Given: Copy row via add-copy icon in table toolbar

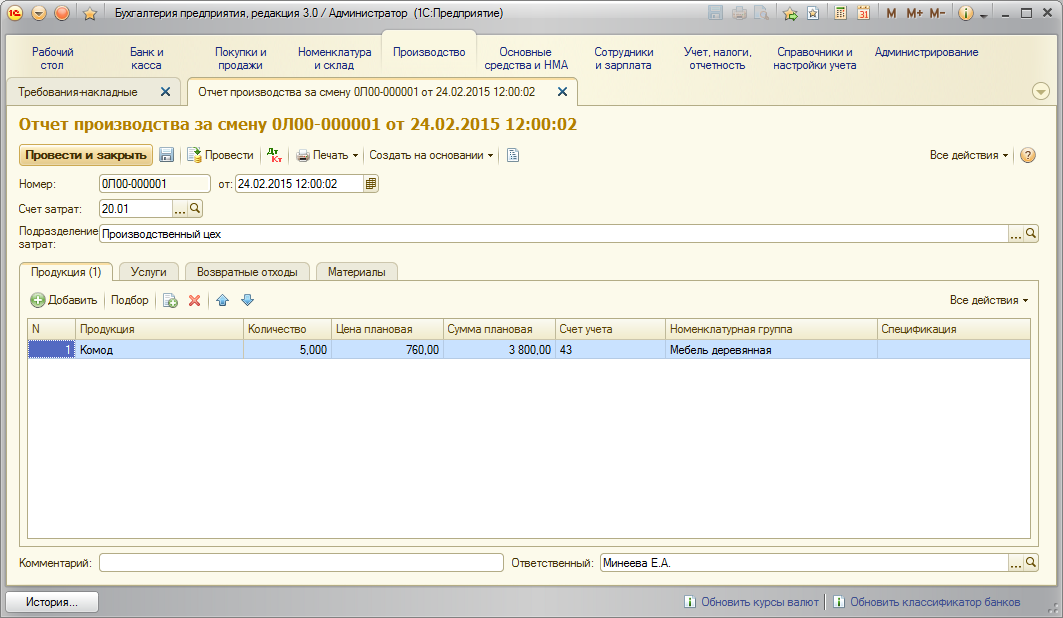Looking at the screenshot, I should click(x=170, y=300).
